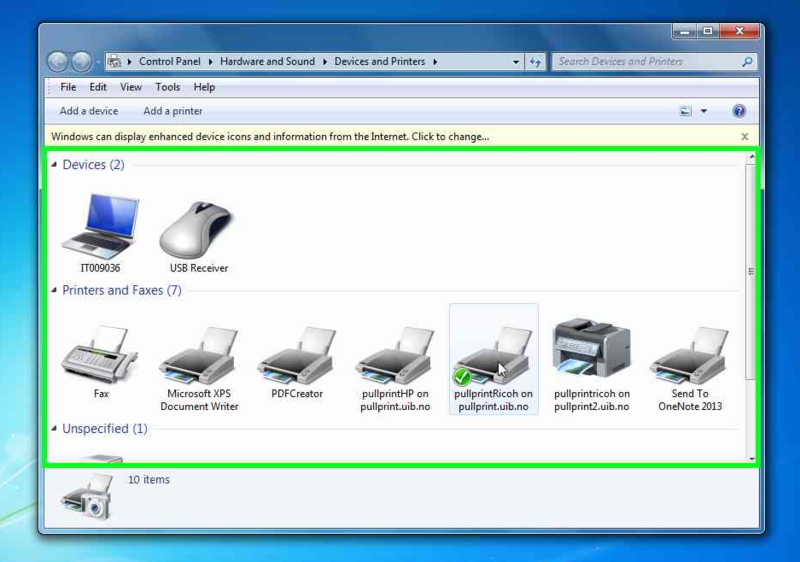The image size is (800, 562).
Task: Click the Forward navigation arrow
Action: [81, 62]
